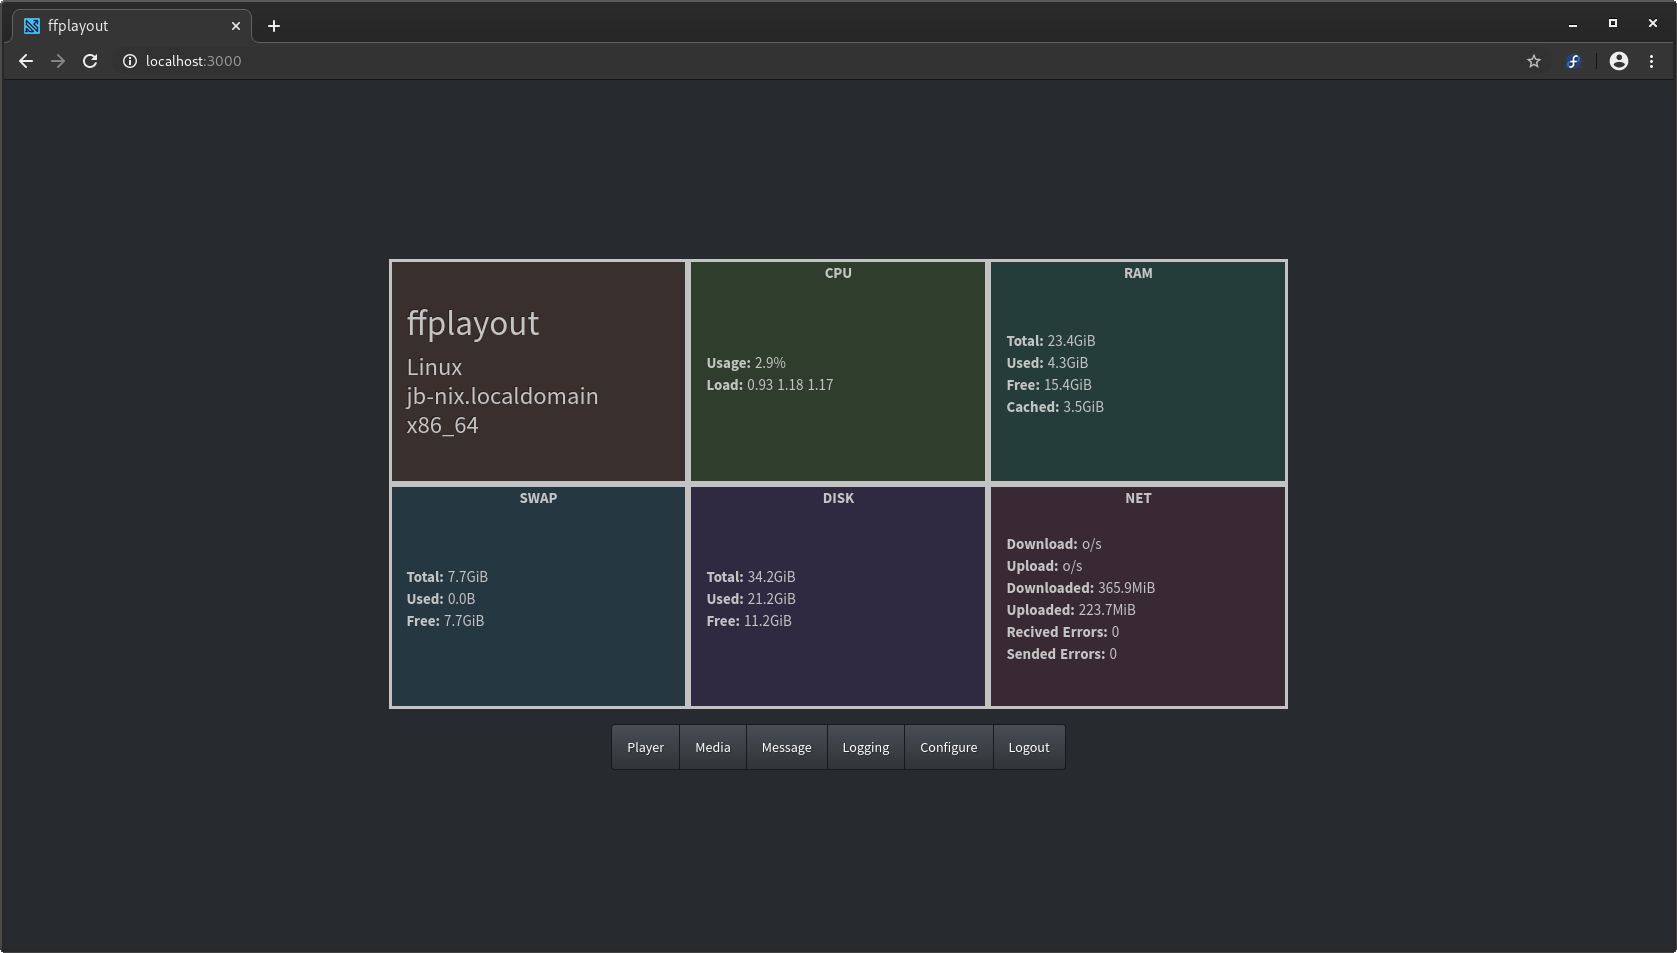Click the CPU panel heading
This screenshot has width=1677, height=953.
[x=838, y=273]
